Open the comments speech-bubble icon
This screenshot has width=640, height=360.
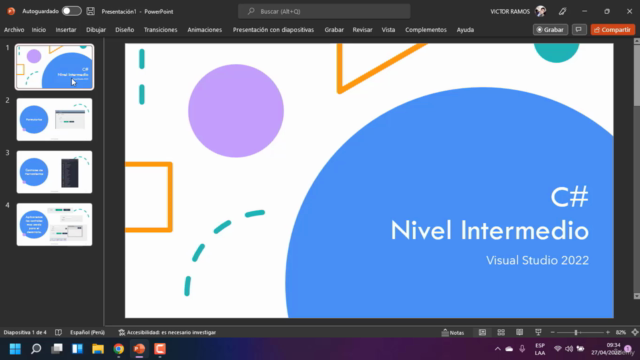579,30
